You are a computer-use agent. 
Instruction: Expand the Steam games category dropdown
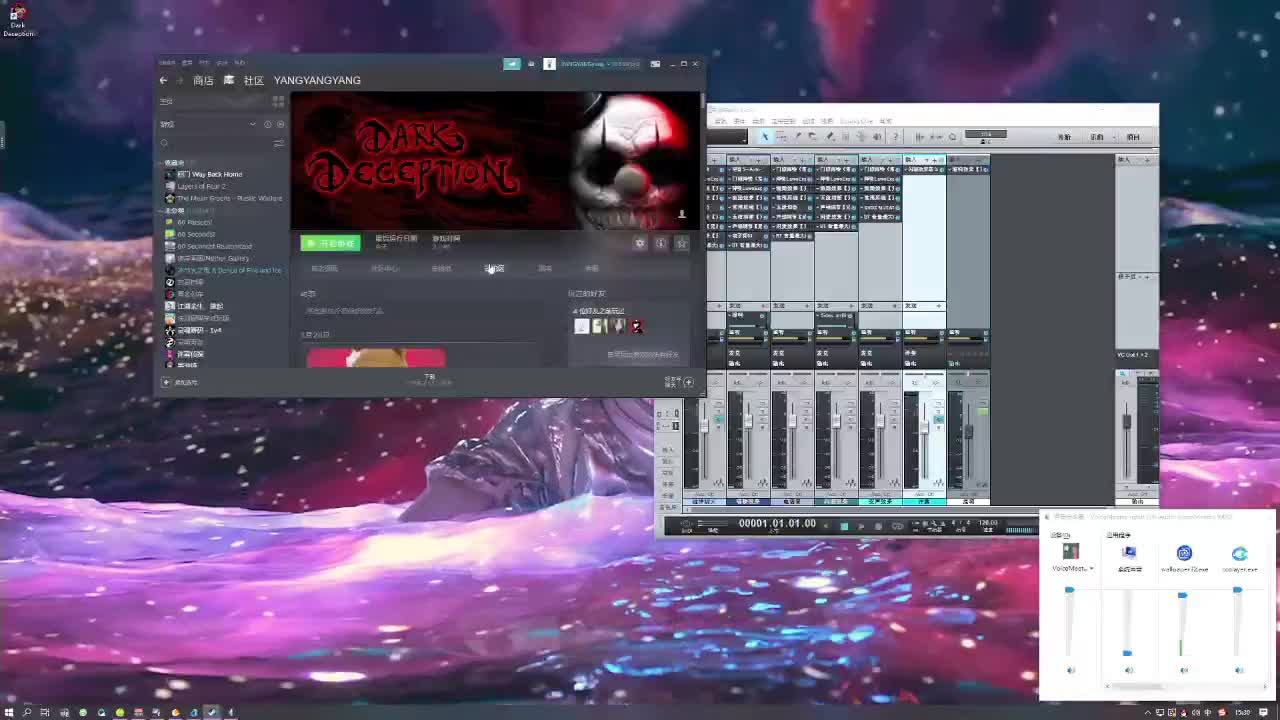(x=252, y=124)
